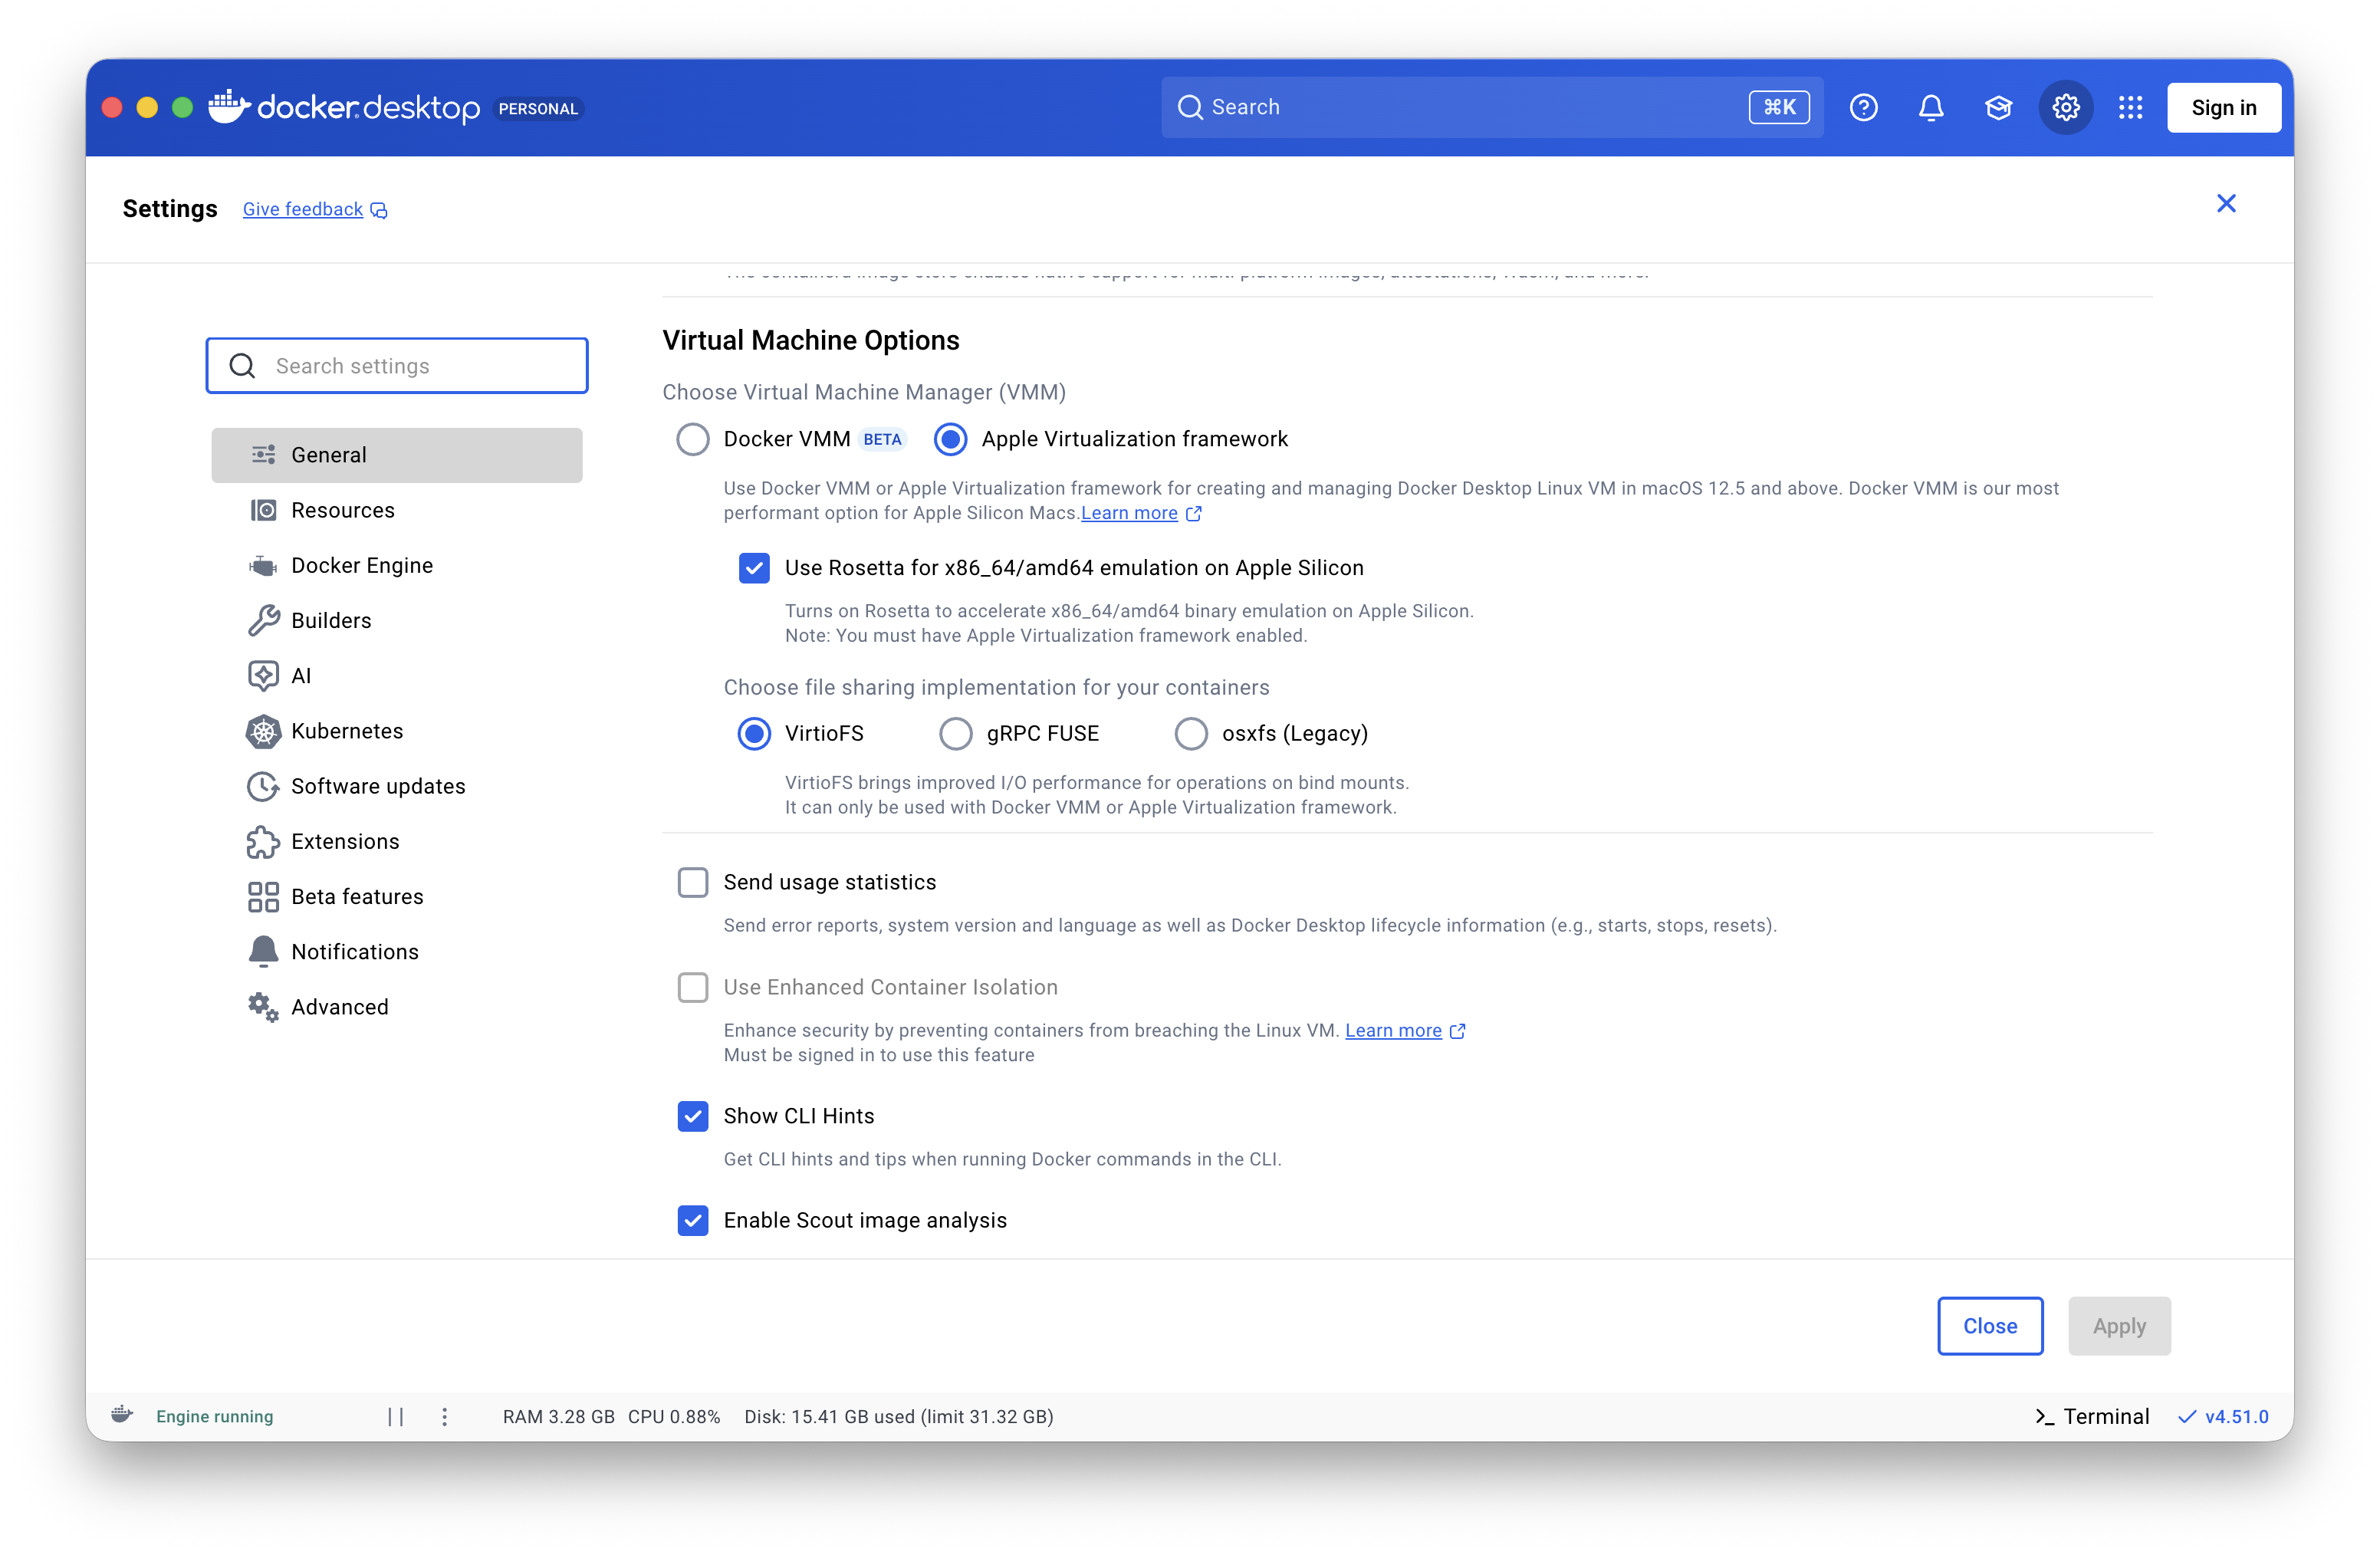
Task: Click the AI sparkle icon
Action: click(263, 676)
